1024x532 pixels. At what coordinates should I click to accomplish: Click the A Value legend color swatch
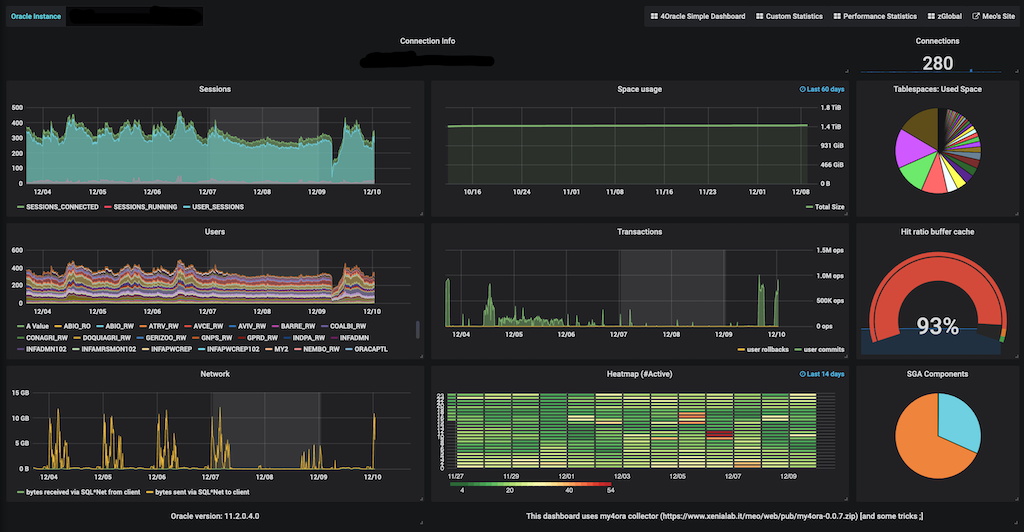20,326
